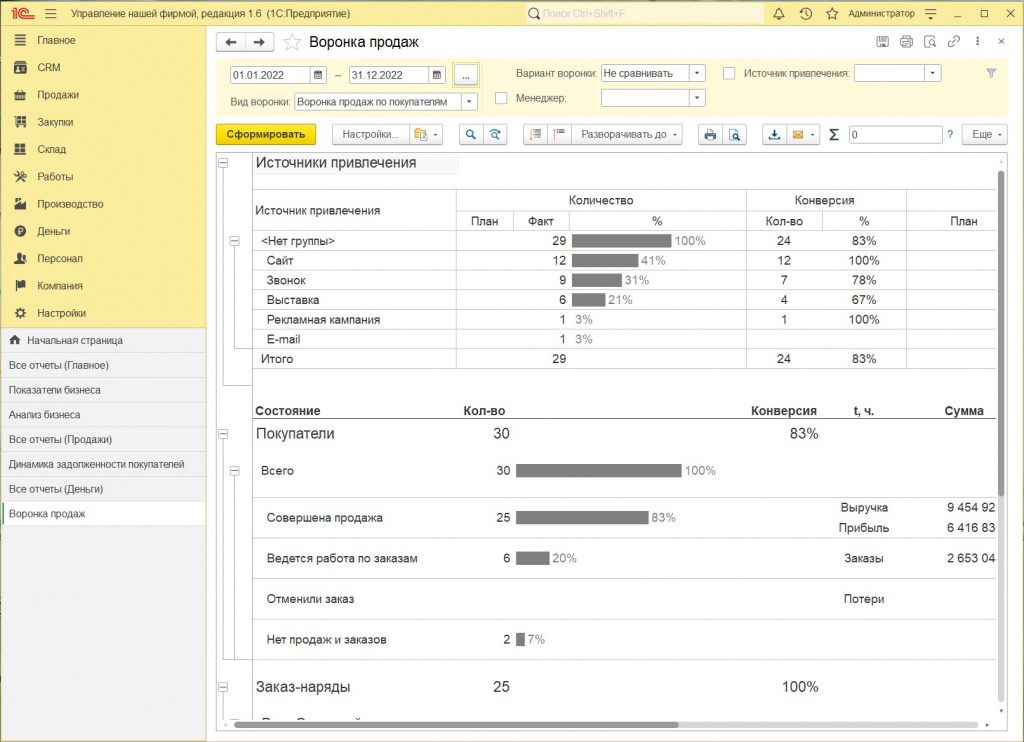Click find next icon in toolbar
Screen dimensions: 1024x742
pyautogui.click(x=495, y=135)
